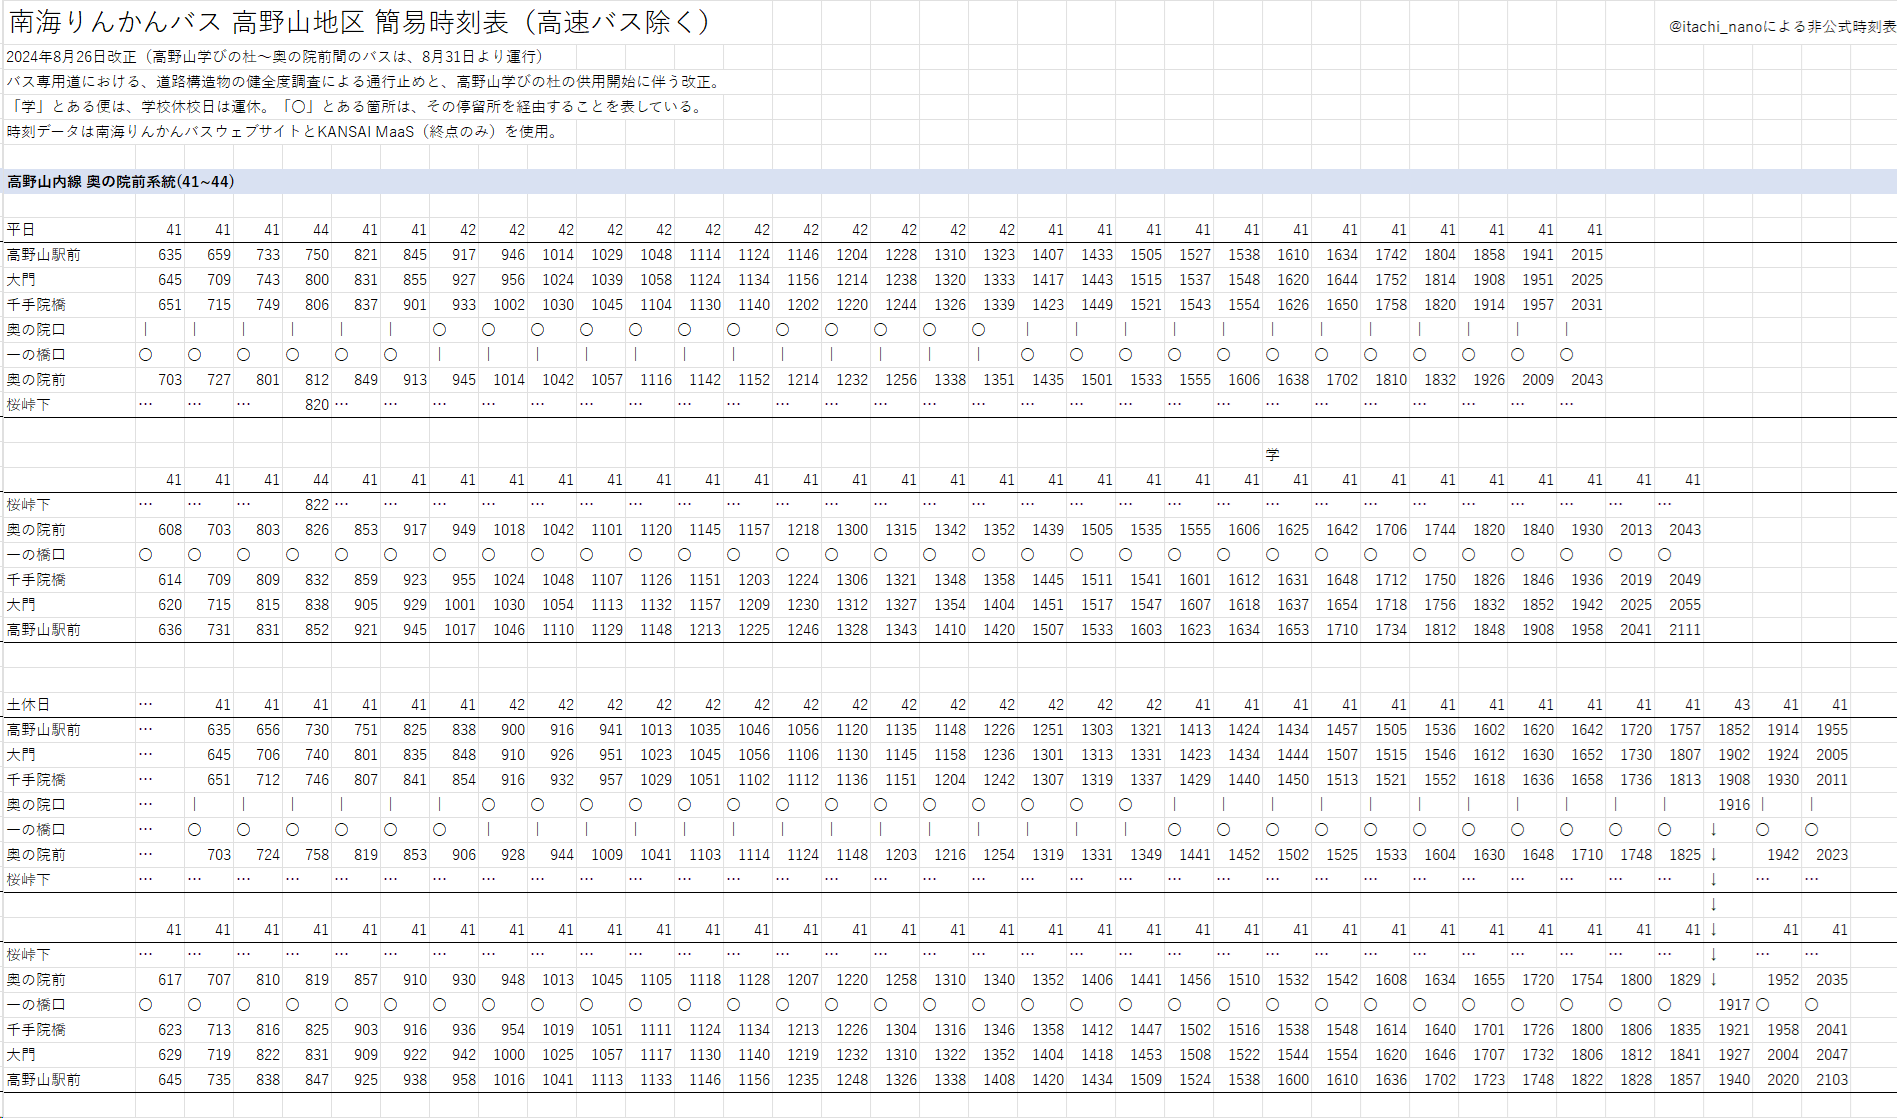The image size is (1897, 1118).
Task: Select the blue 高野山内線 奥の院前系統 header row
Action: [x=120, y=182]
